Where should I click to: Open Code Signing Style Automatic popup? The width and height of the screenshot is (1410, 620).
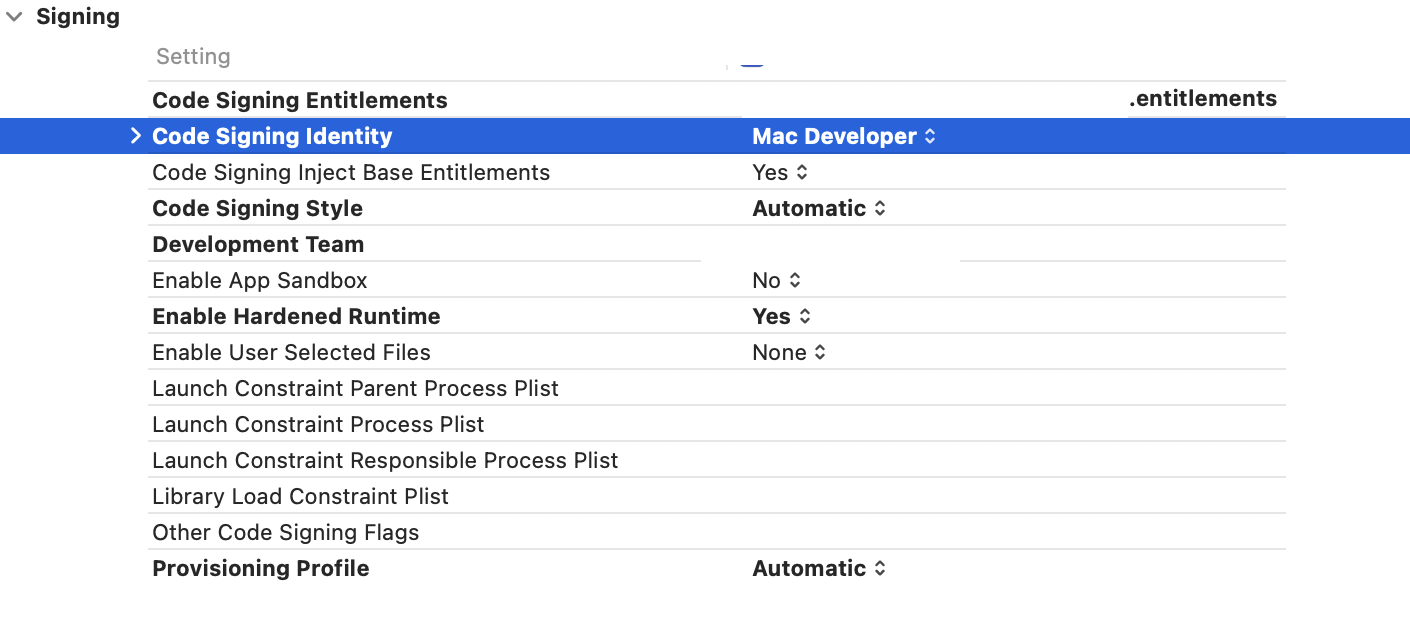(x=819, y=208)
